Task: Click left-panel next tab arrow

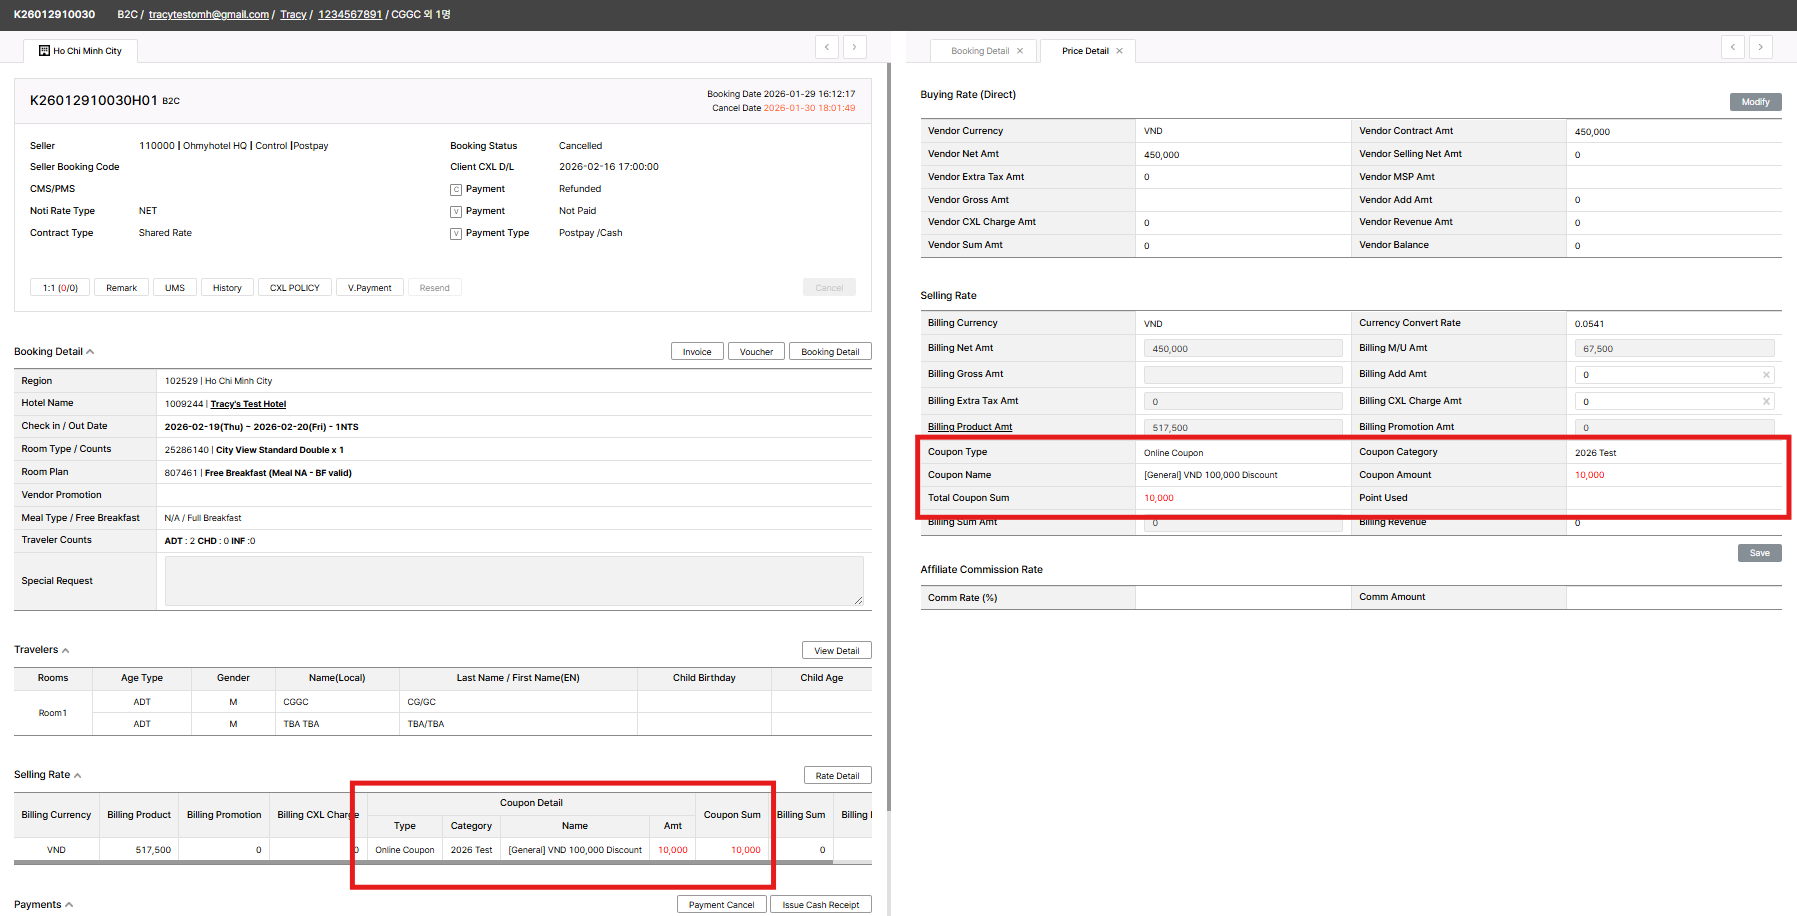Action: pyautogui.click(x=854, y=47)
